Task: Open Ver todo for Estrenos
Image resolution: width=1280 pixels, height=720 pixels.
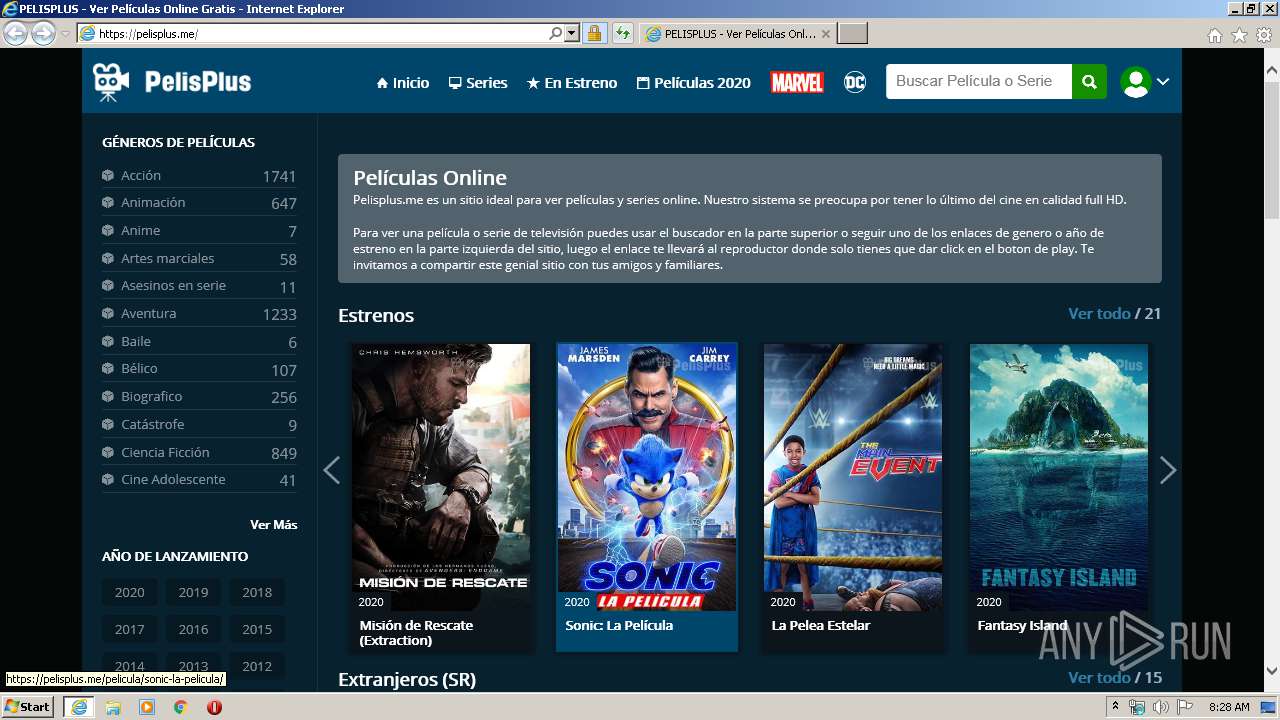Action: (1099, 313)
